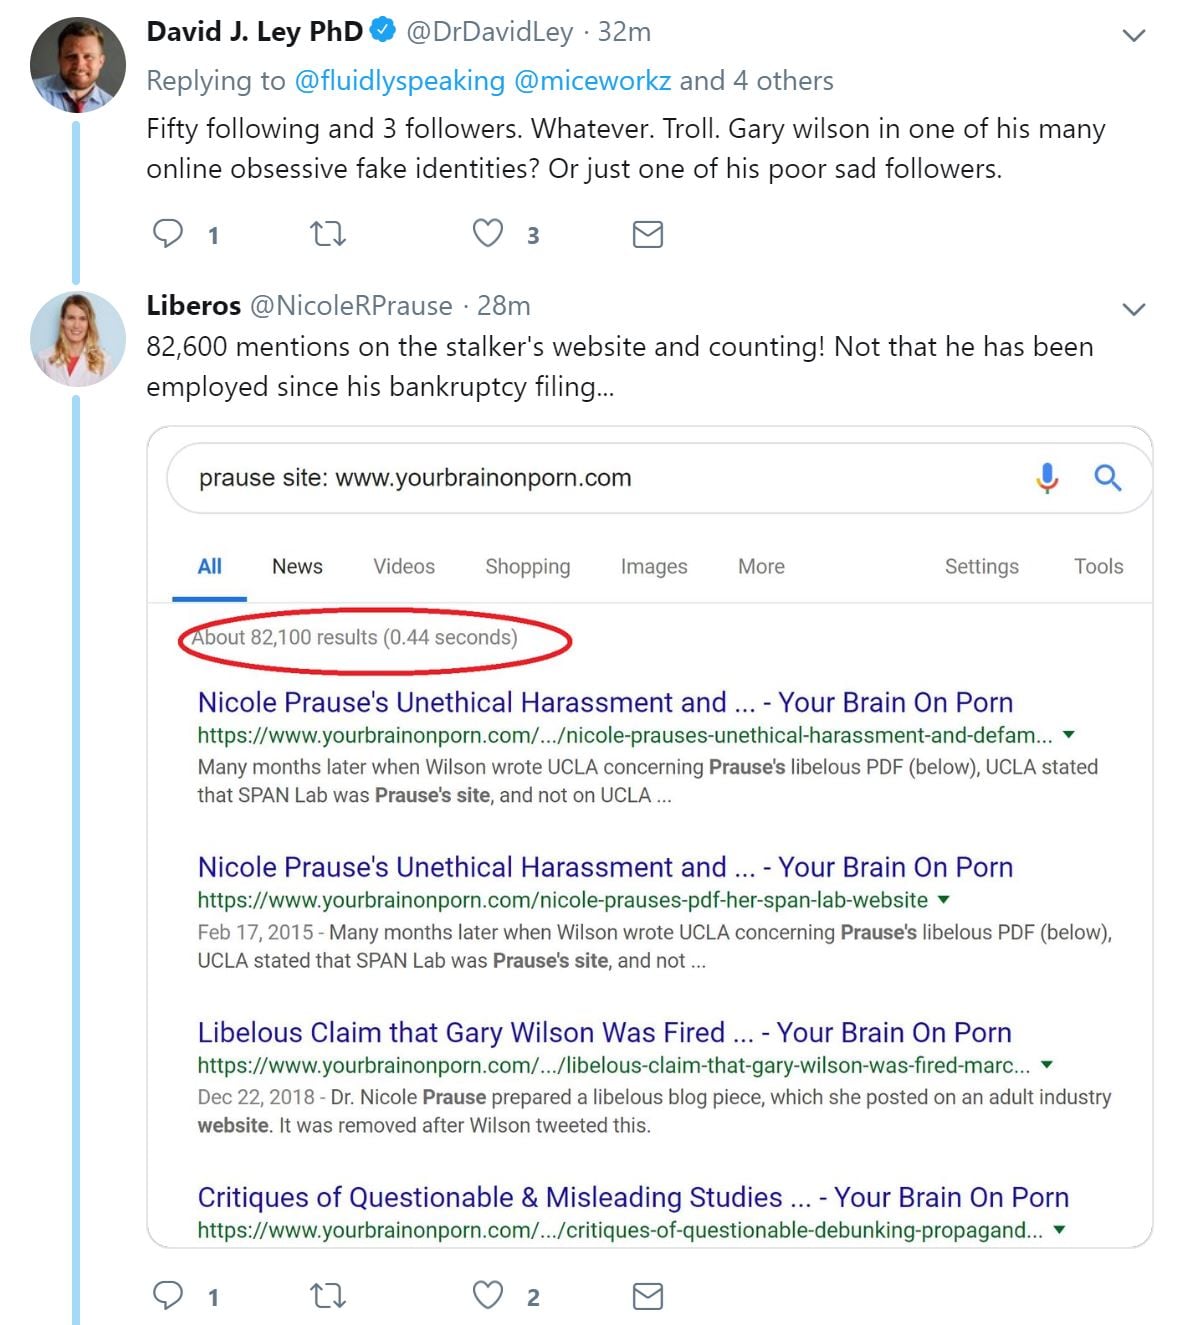Open the Tools search option

click(x=1098, y=567)
